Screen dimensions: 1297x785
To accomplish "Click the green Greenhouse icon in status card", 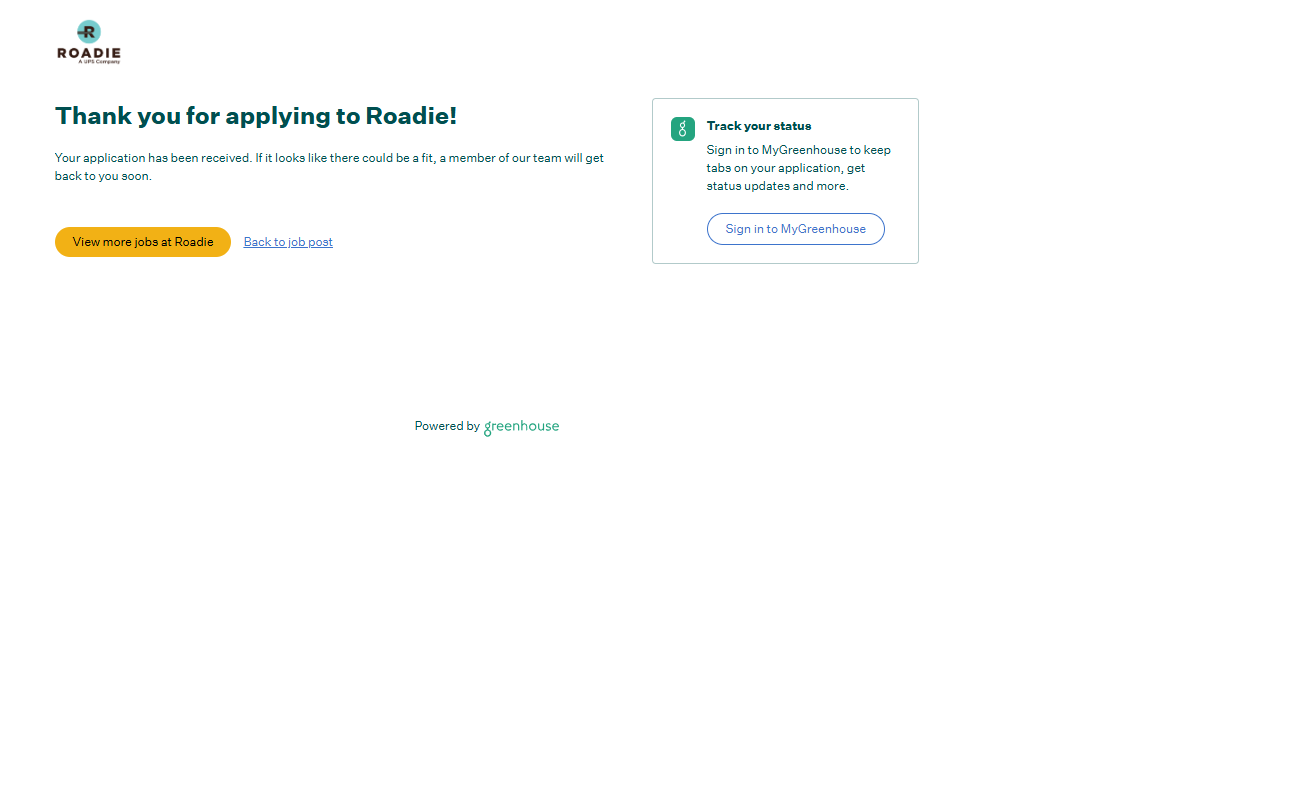I will pos(682,128).
